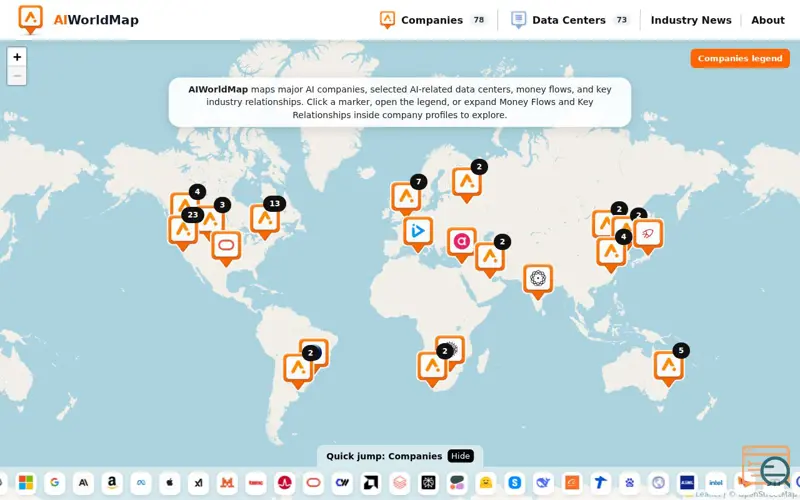Image resolution: width=800 pixels, height=500 pixels.
Task: Jump to Apple in the quick jump bar
Action: (170, 482)
